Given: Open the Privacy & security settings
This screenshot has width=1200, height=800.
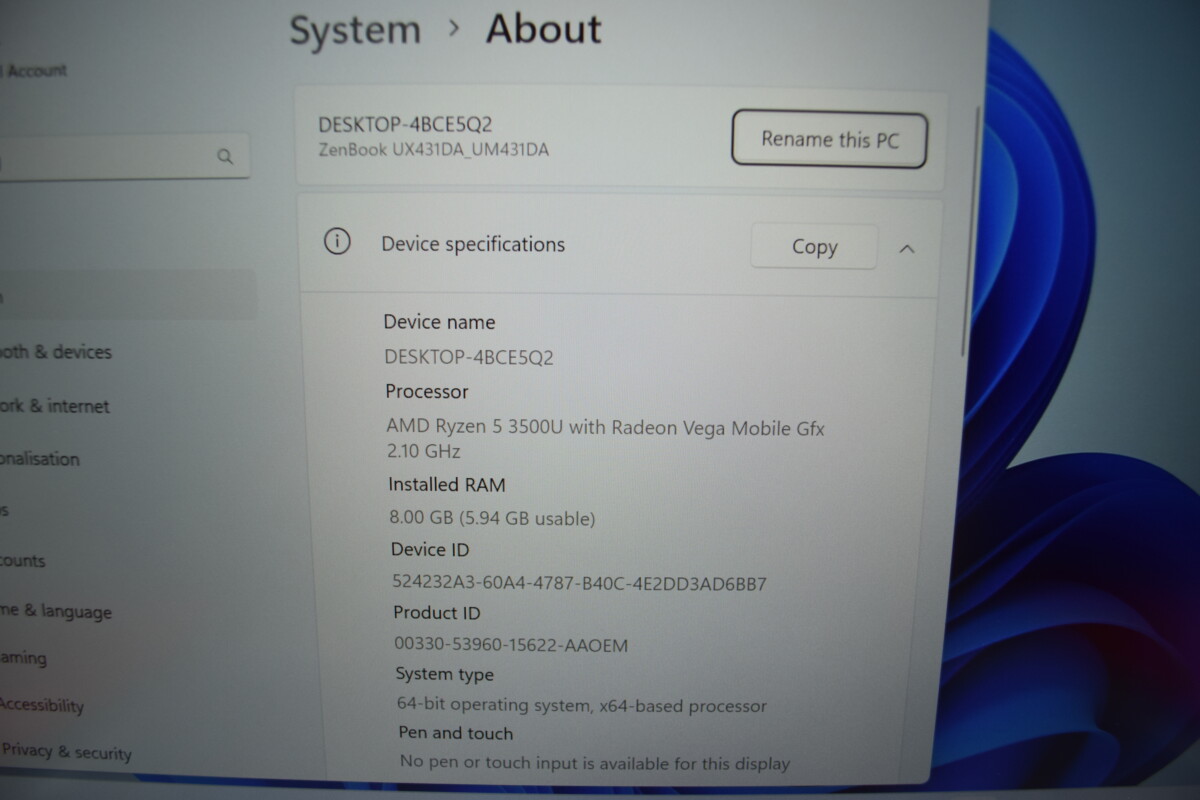Looking at the screenshot, I should [66, 752].
